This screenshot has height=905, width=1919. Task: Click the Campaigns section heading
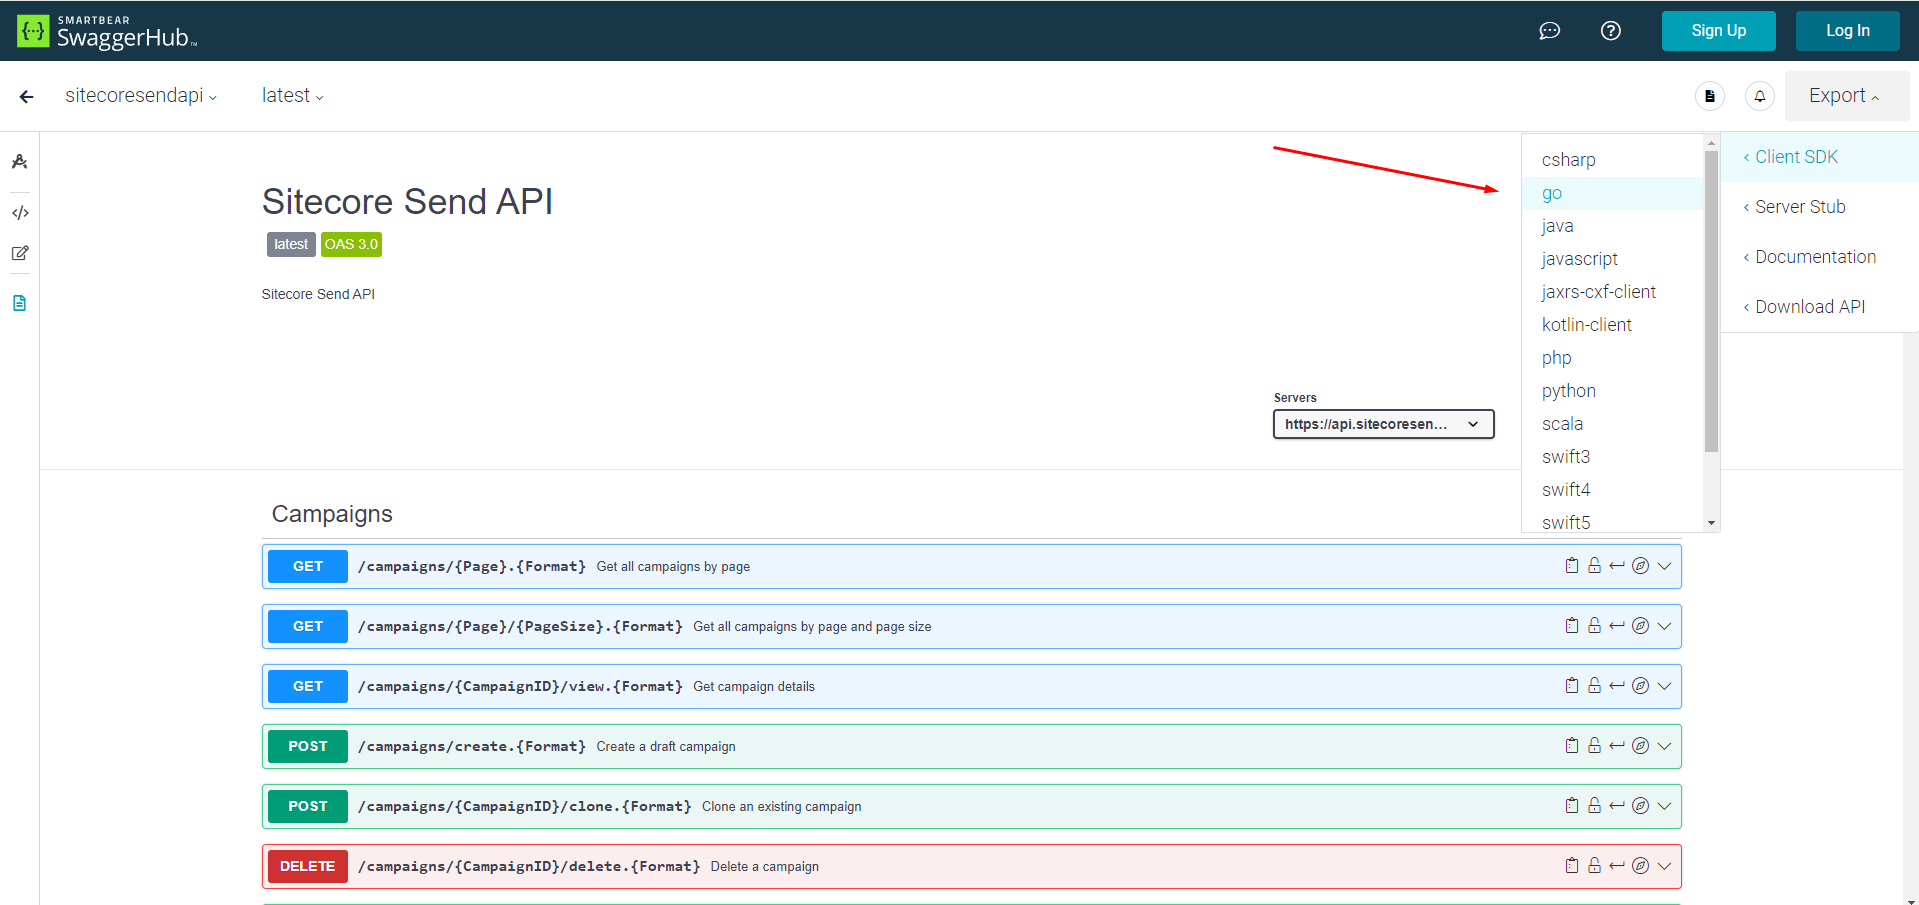coord(332,514)
